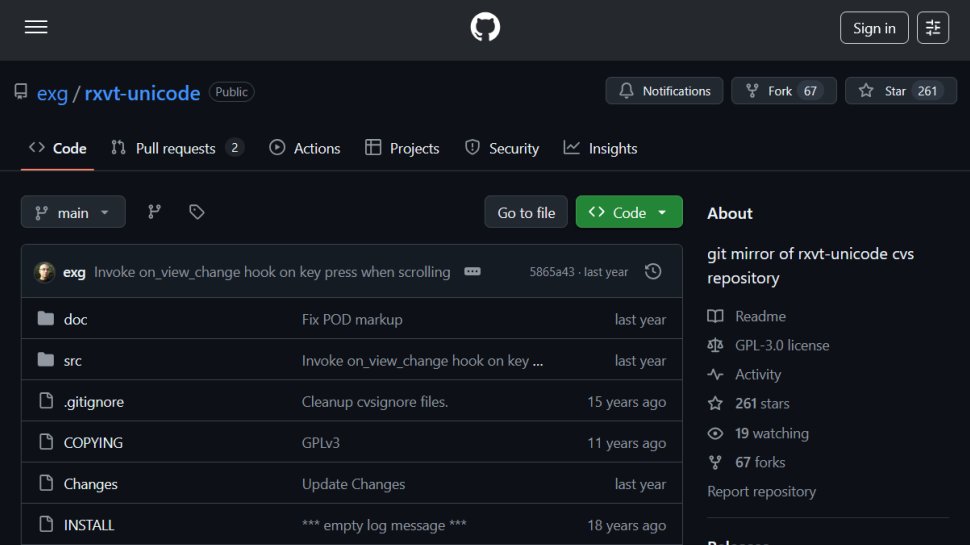970x545 pixels.
Task: Open latest commit message on scrolling
Action: click(272, 272)
